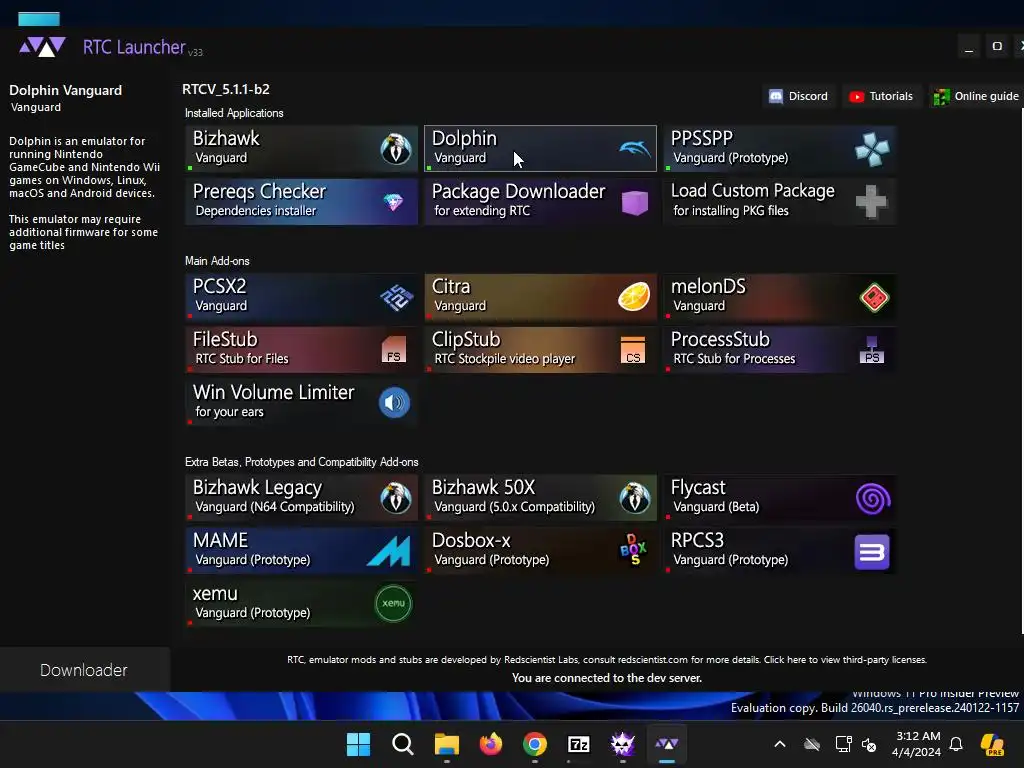Screen dimensions: 1024x768
Task: Open Windows taskbar Search
Action: coord(402,744)
